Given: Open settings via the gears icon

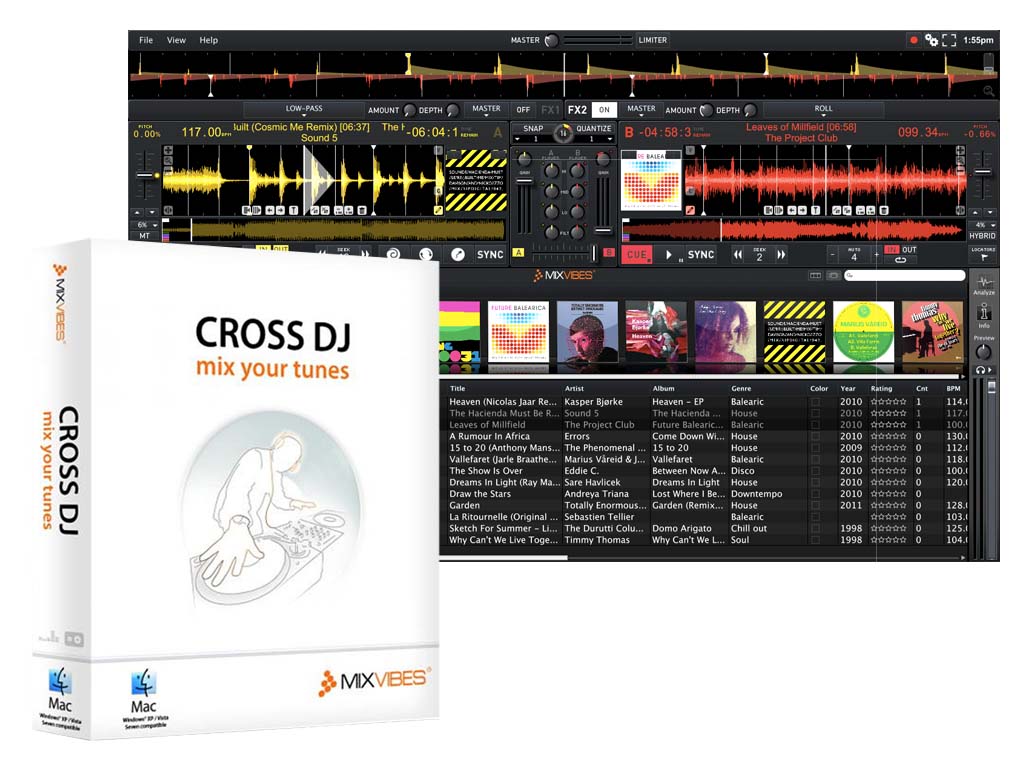Looking at the screenshot, I should click(931, 40).
